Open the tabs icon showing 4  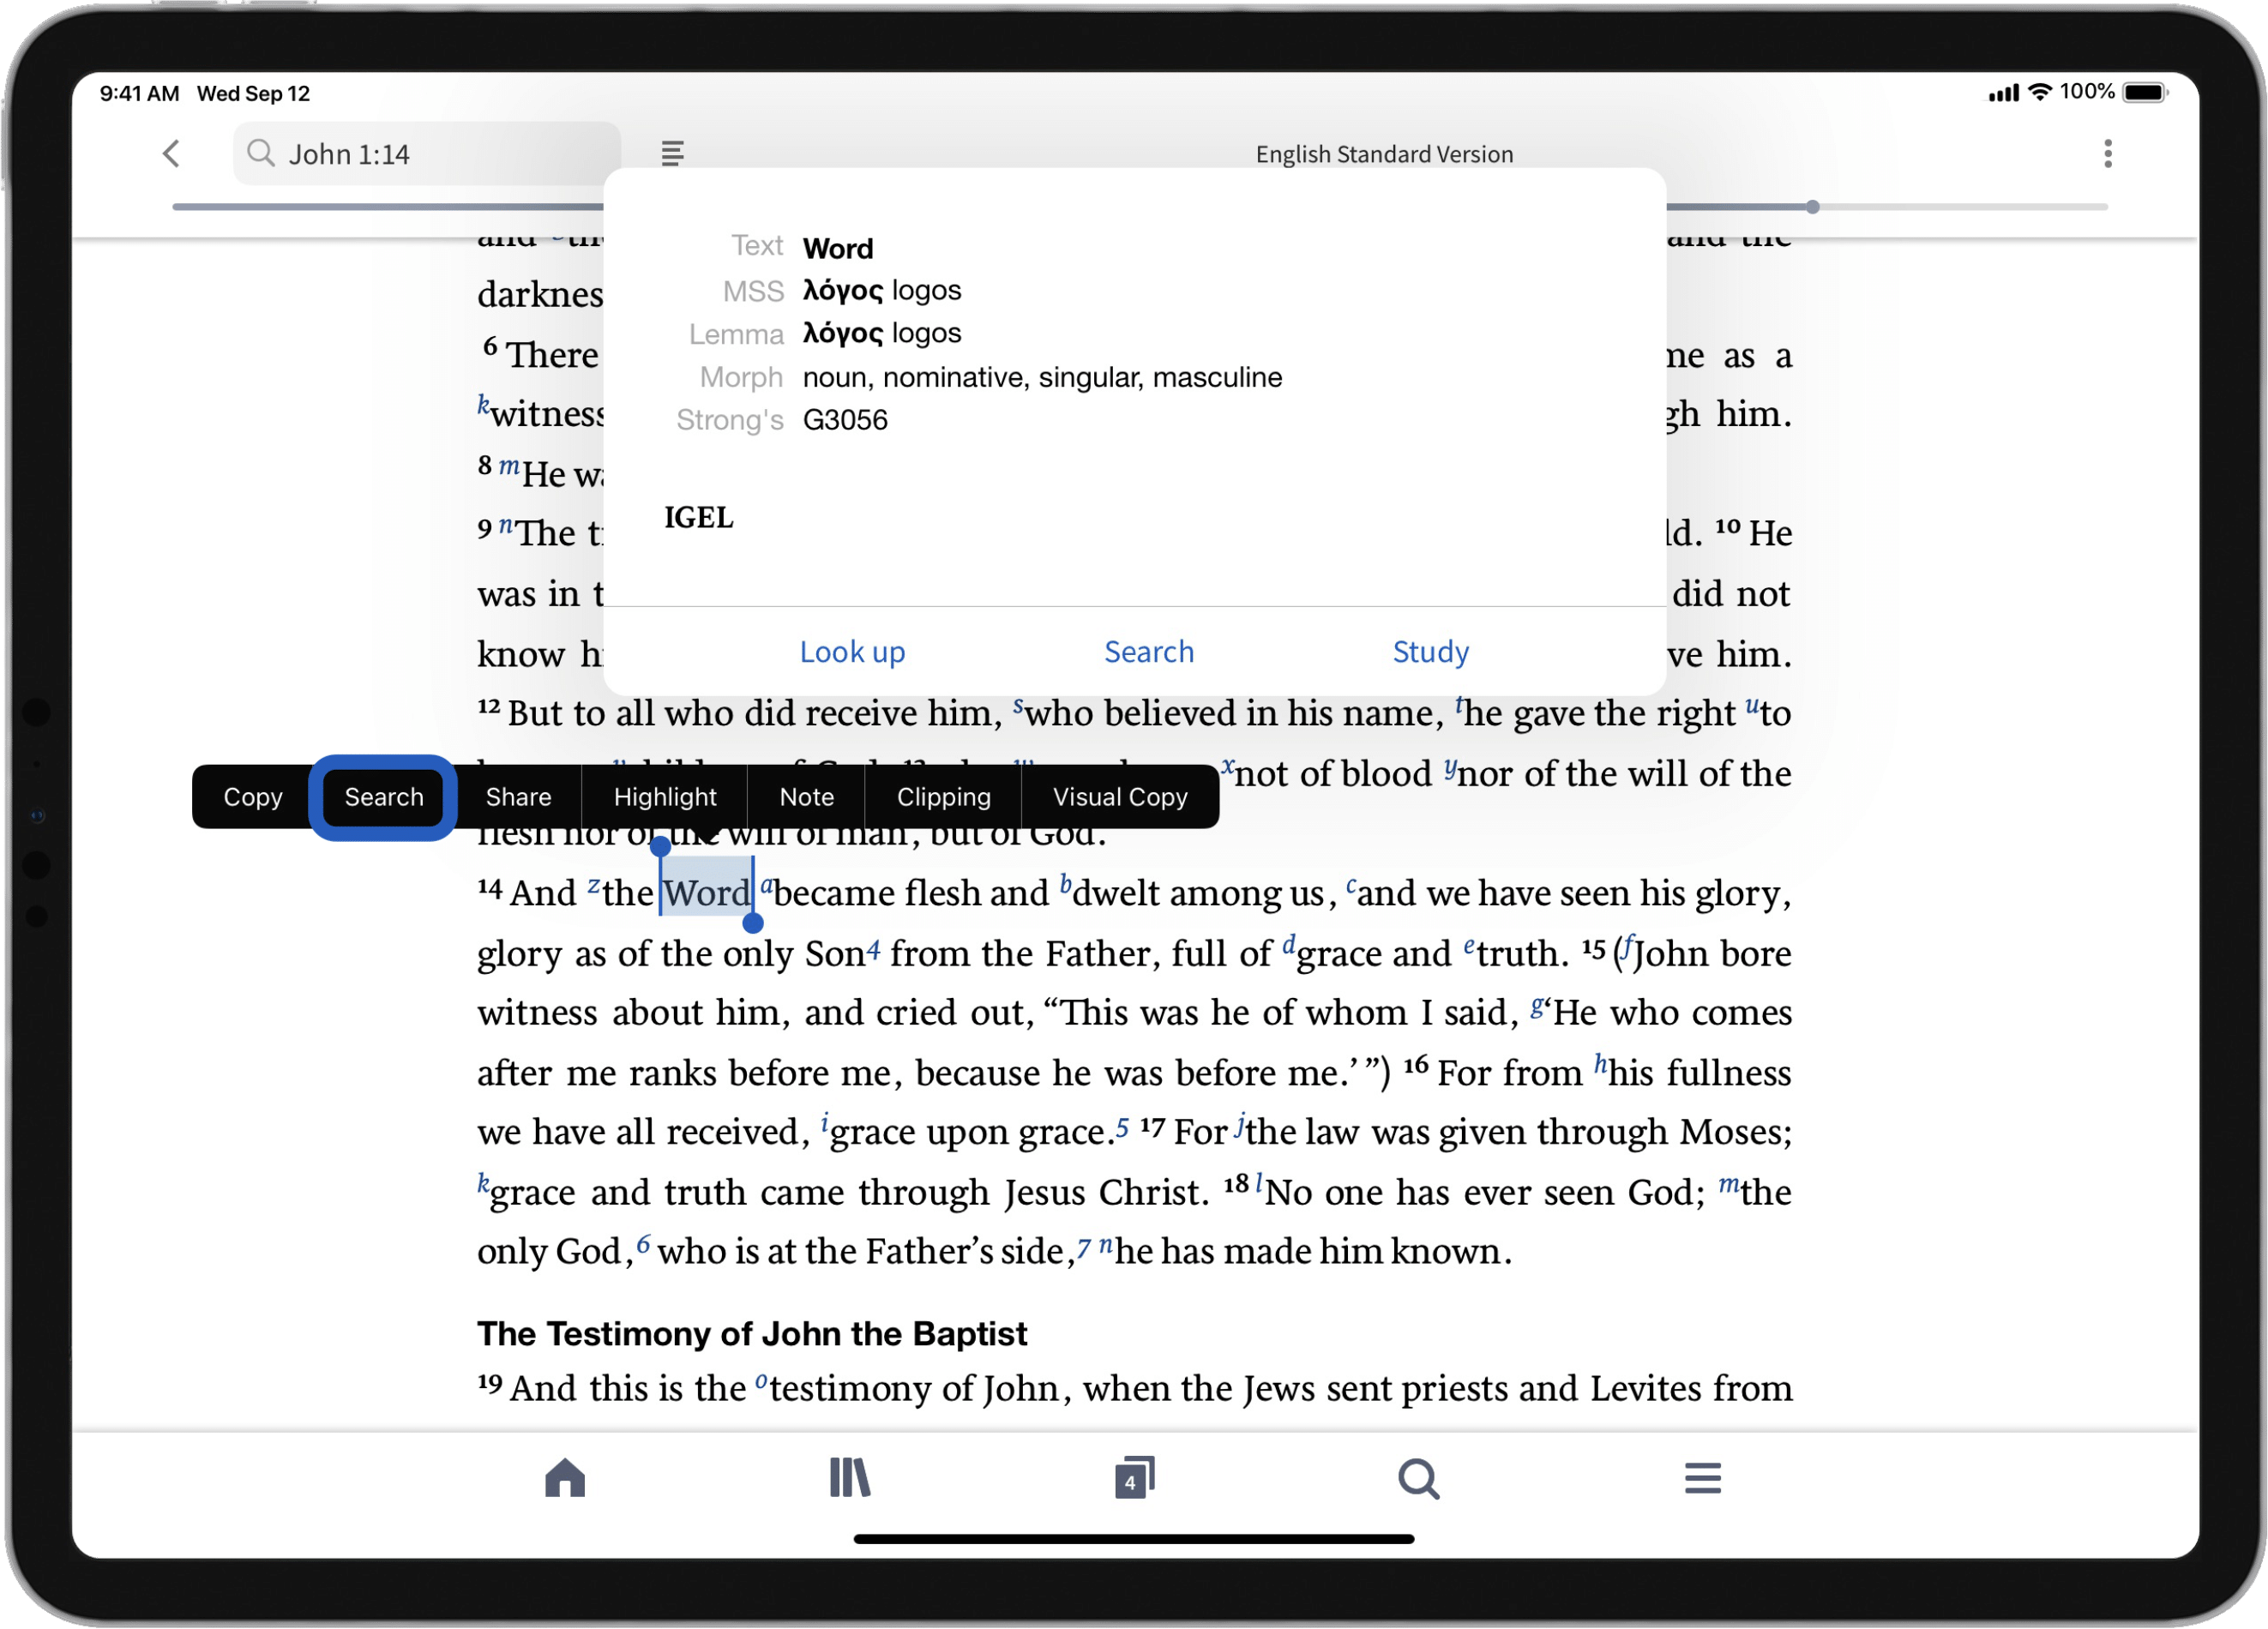(1134, 1477)
